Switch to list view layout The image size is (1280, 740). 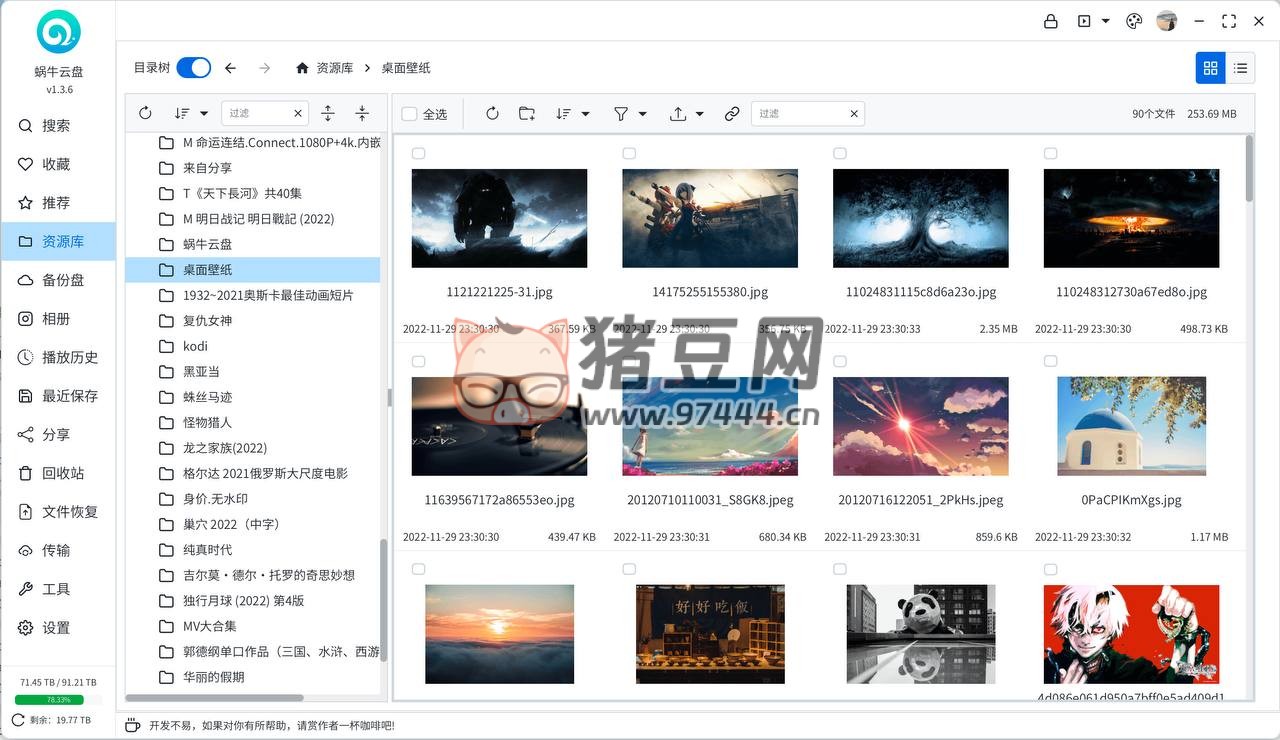[1240, 68]
